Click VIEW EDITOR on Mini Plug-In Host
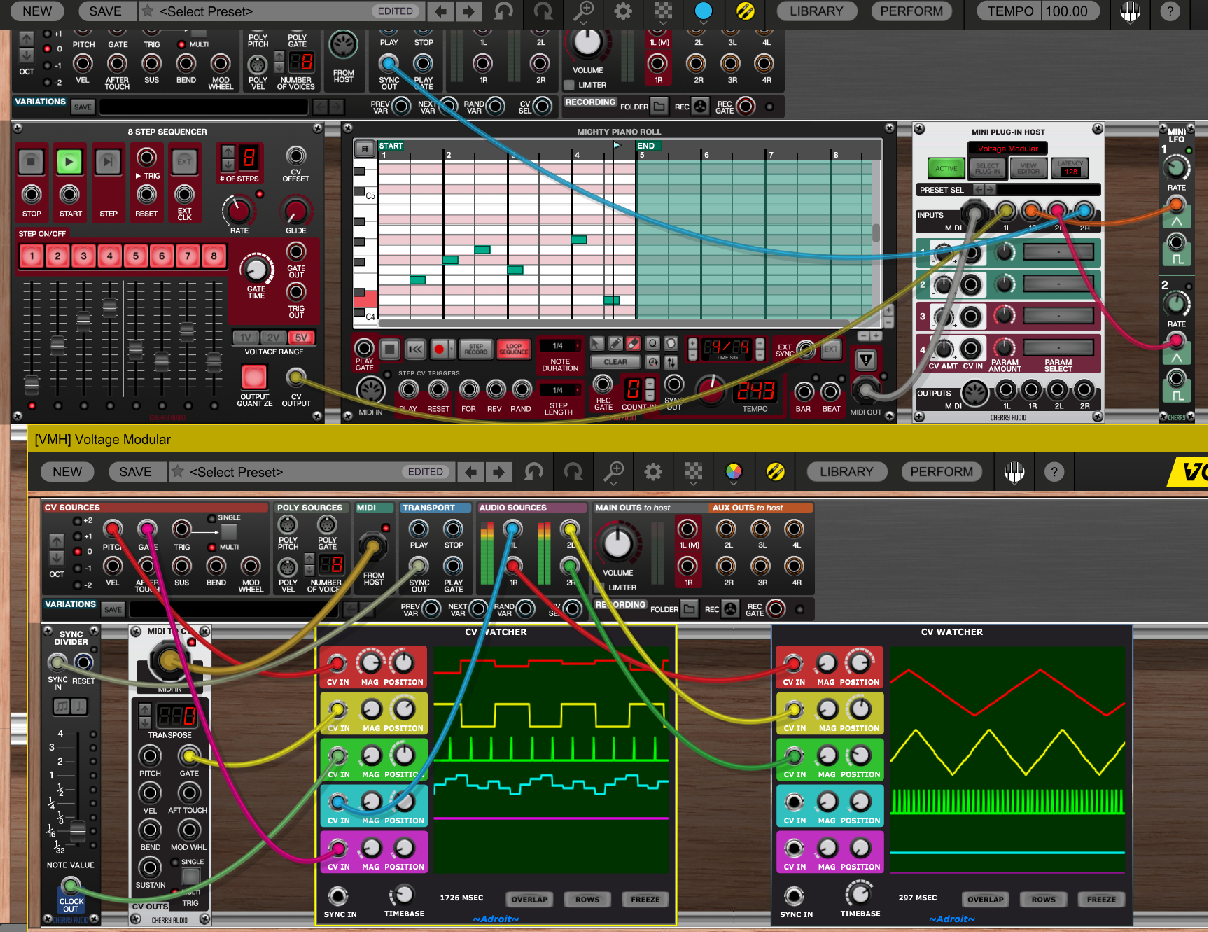Viewport: 1208px width, 932px height. (x=1030, y=168)
